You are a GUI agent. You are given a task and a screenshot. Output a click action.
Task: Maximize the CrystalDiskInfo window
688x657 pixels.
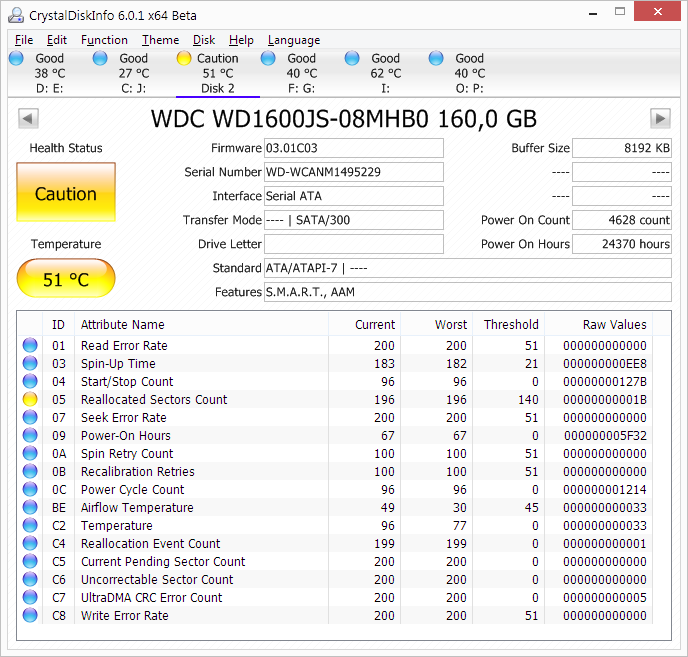620,11
